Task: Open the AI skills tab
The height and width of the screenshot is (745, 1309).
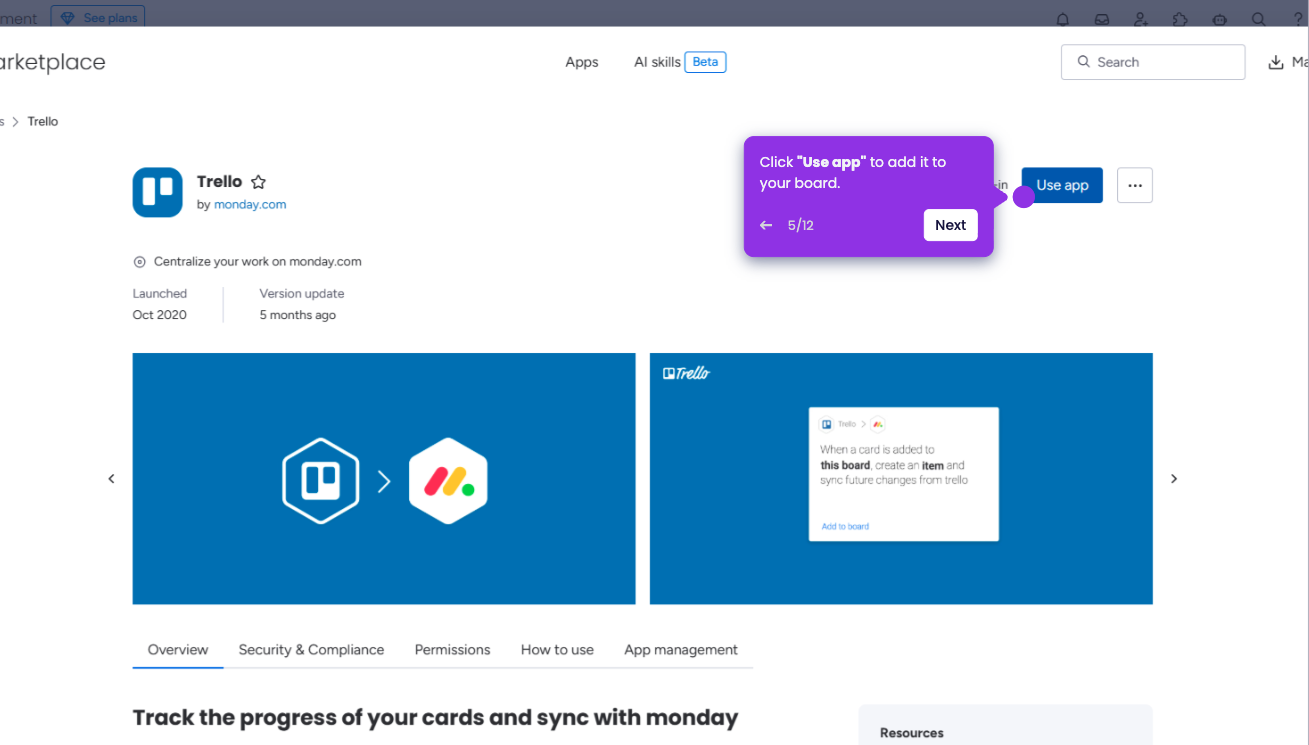Action: (x=657, y=62)
